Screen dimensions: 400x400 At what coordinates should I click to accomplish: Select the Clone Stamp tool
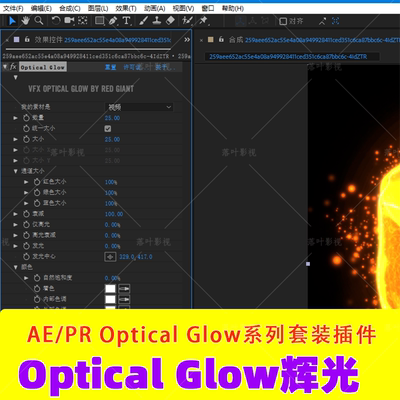point(157,21)
